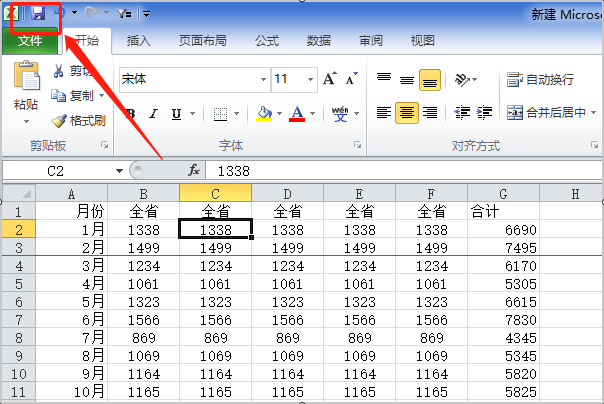Select row 5 header

19,284
